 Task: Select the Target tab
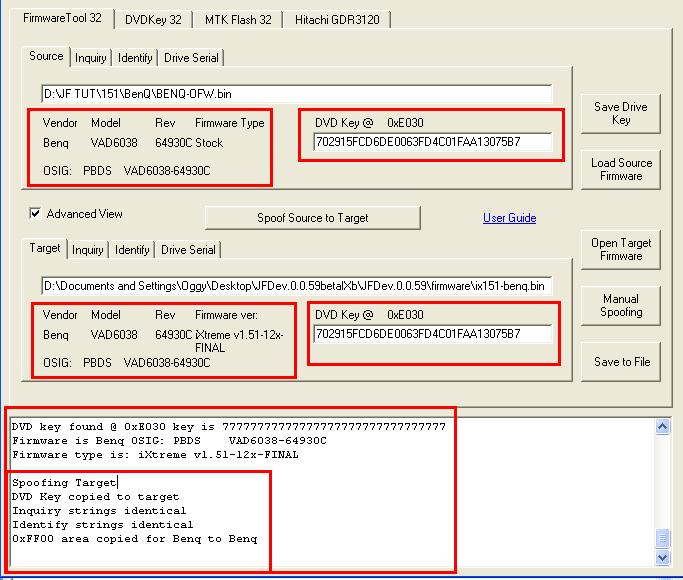pos(44,248)
